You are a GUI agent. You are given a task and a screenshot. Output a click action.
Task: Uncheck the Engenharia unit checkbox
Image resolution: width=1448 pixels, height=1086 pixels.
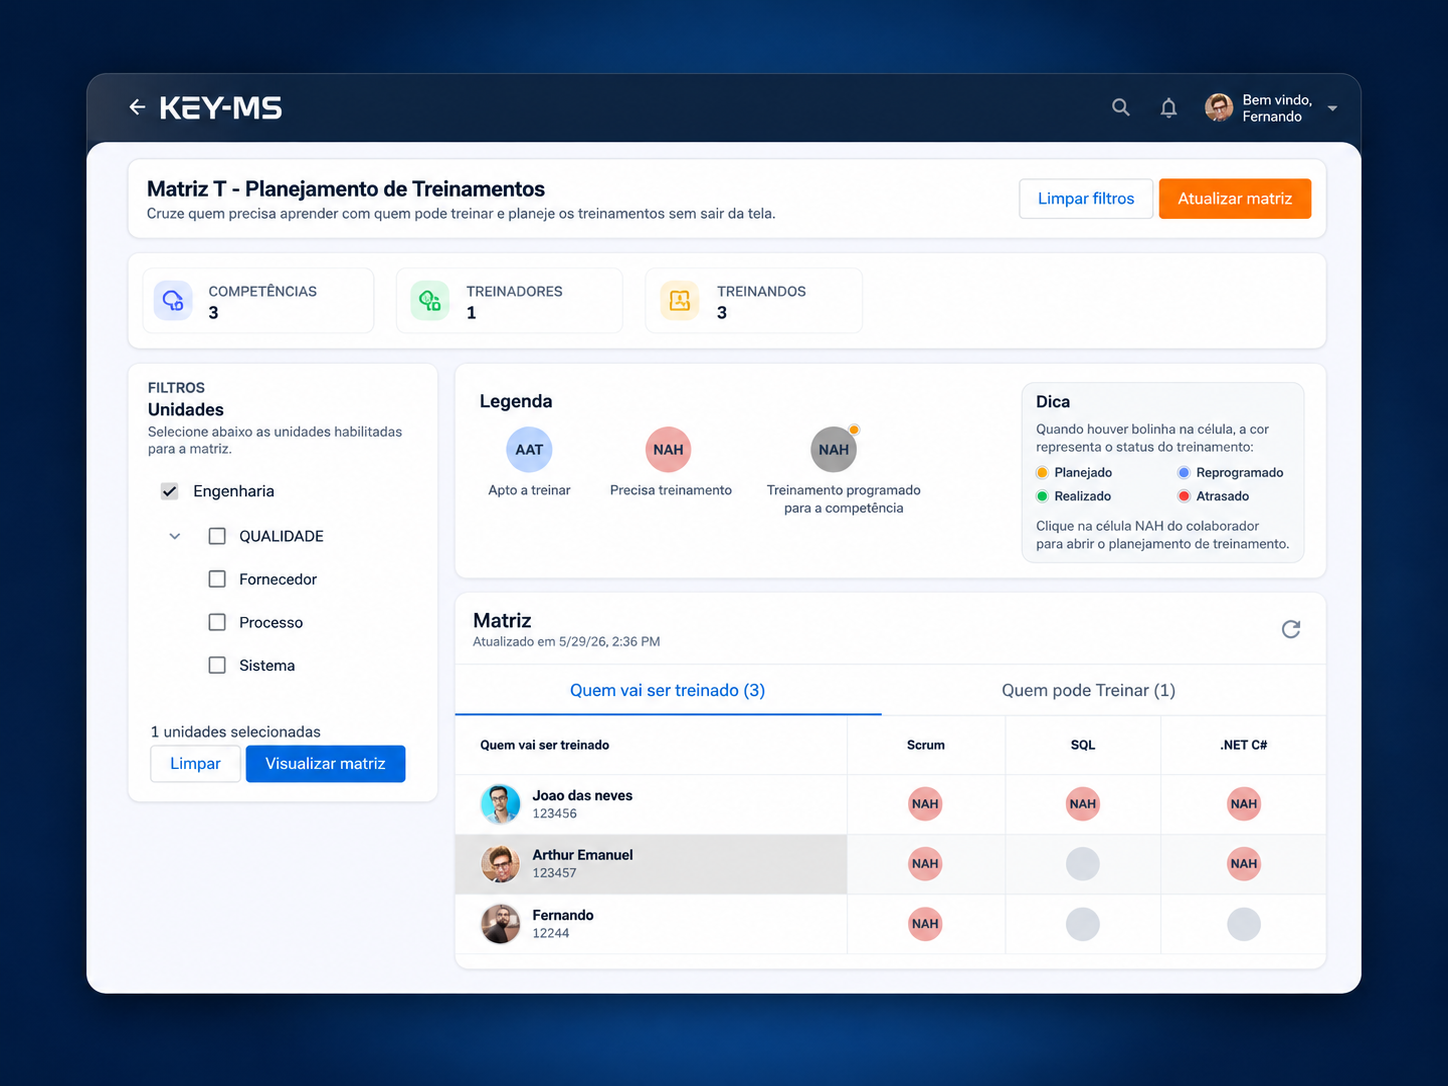point(170,491)
